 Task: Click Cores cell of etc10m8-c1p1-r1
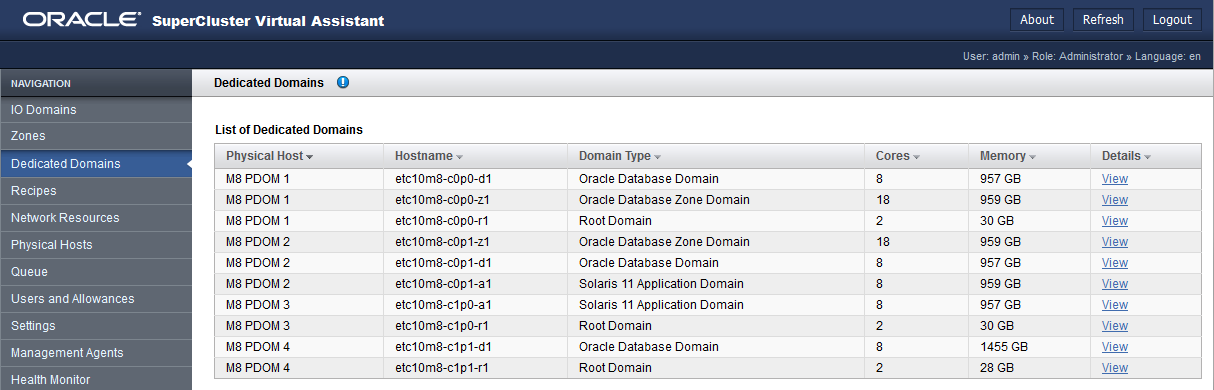(916, 368)
